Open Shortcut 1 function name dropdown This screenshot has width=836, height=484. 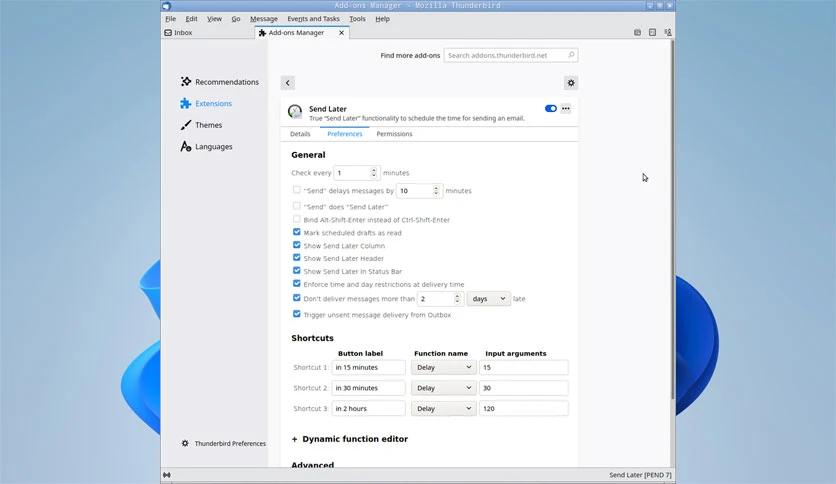pos(443,367)
